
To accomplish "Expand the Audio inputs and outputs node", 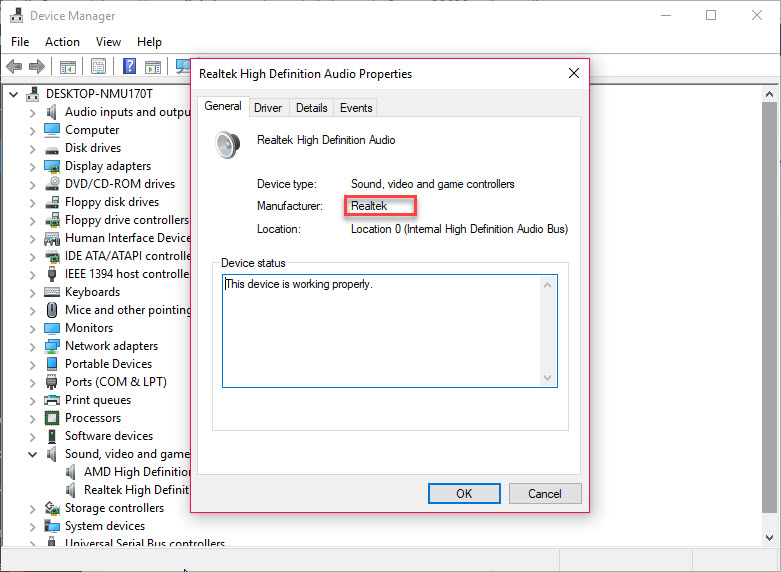I will [32, 113].
